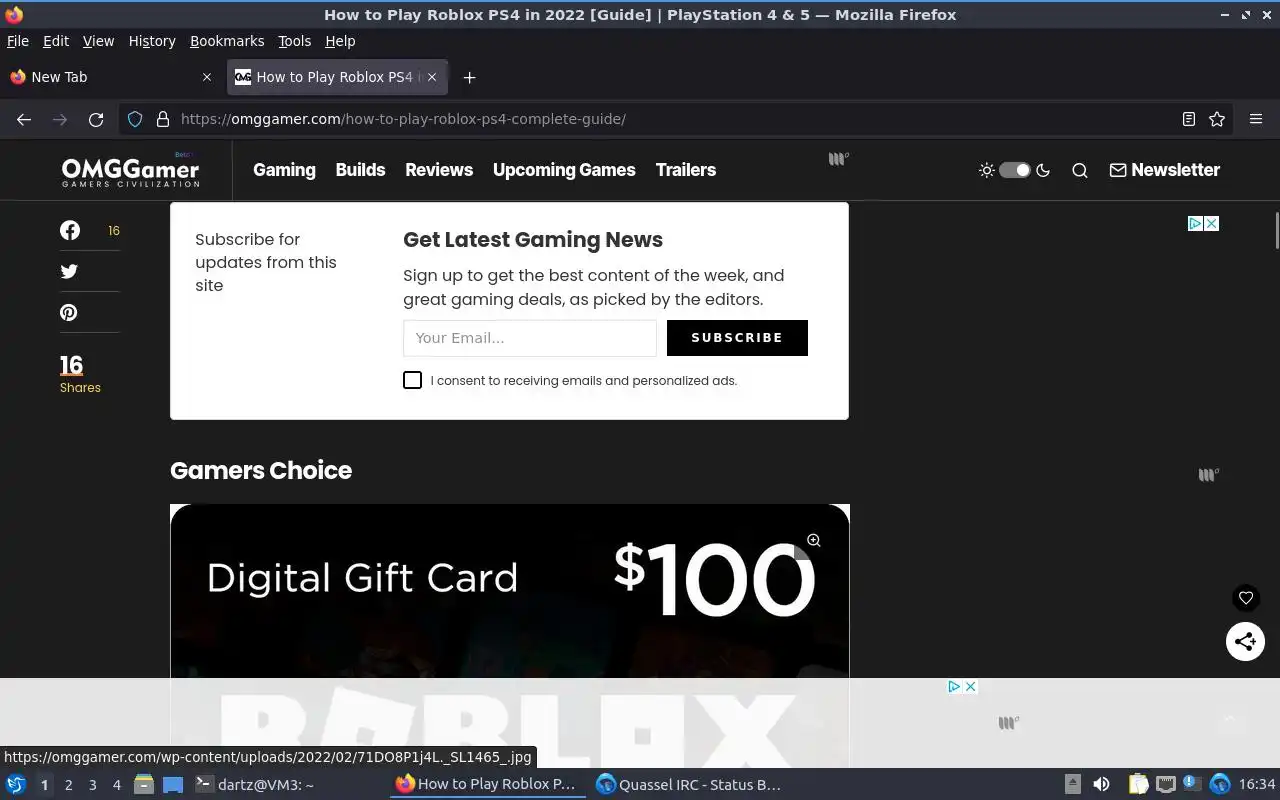
Task: Open the File menu
Action: 18,41
